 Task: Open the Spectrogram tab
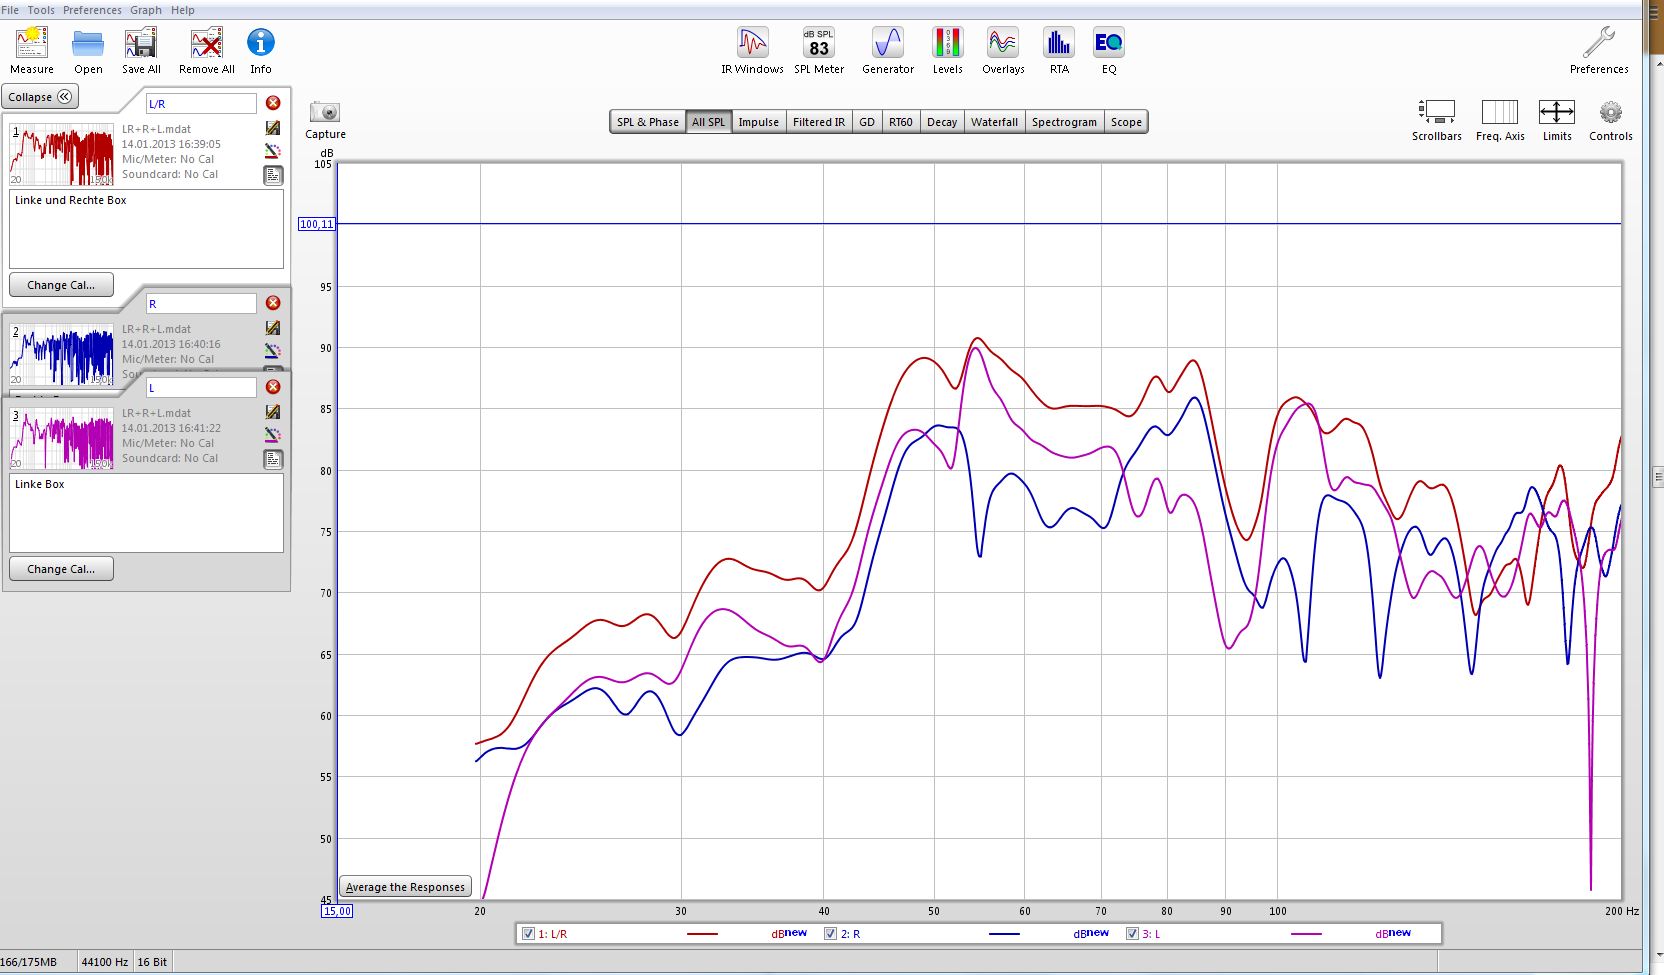pyautogui.click(x=1064, y=122)
